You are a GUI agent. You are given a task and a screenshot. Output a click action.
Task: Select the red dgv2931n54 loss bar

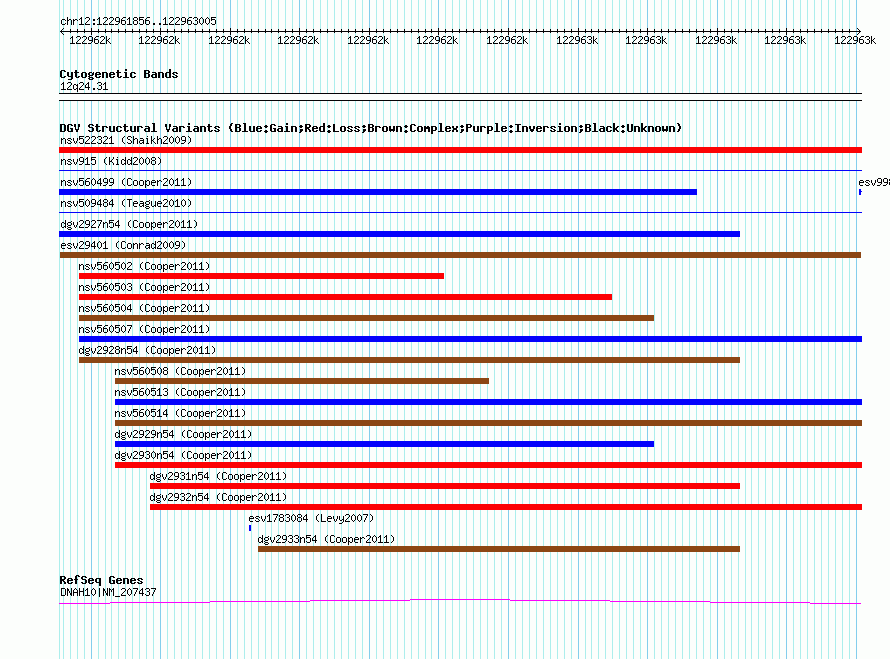tap(445, 486)
